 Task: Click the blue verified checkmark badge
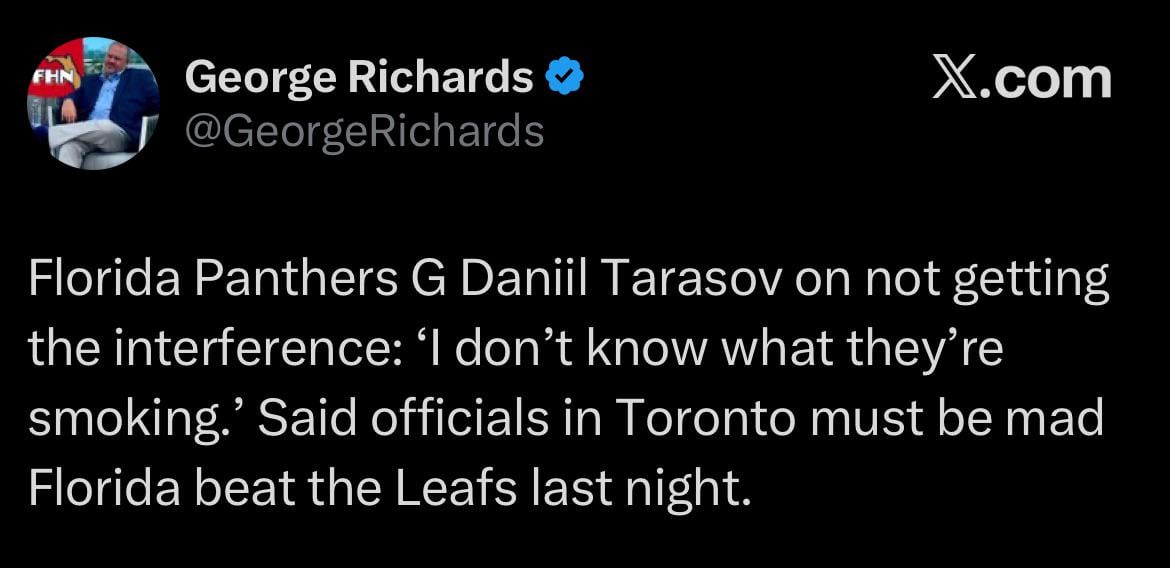pos(565,78)
